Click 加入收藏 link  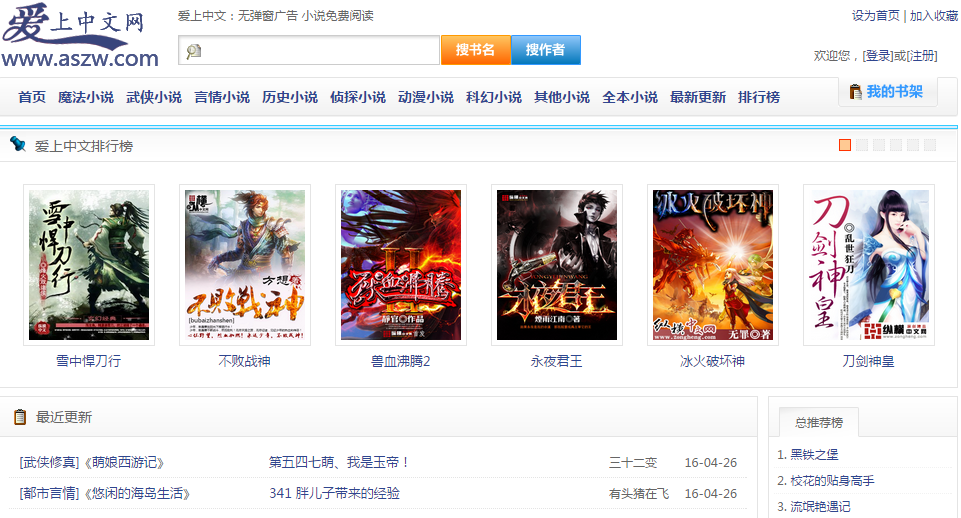(x=934, y=16)
